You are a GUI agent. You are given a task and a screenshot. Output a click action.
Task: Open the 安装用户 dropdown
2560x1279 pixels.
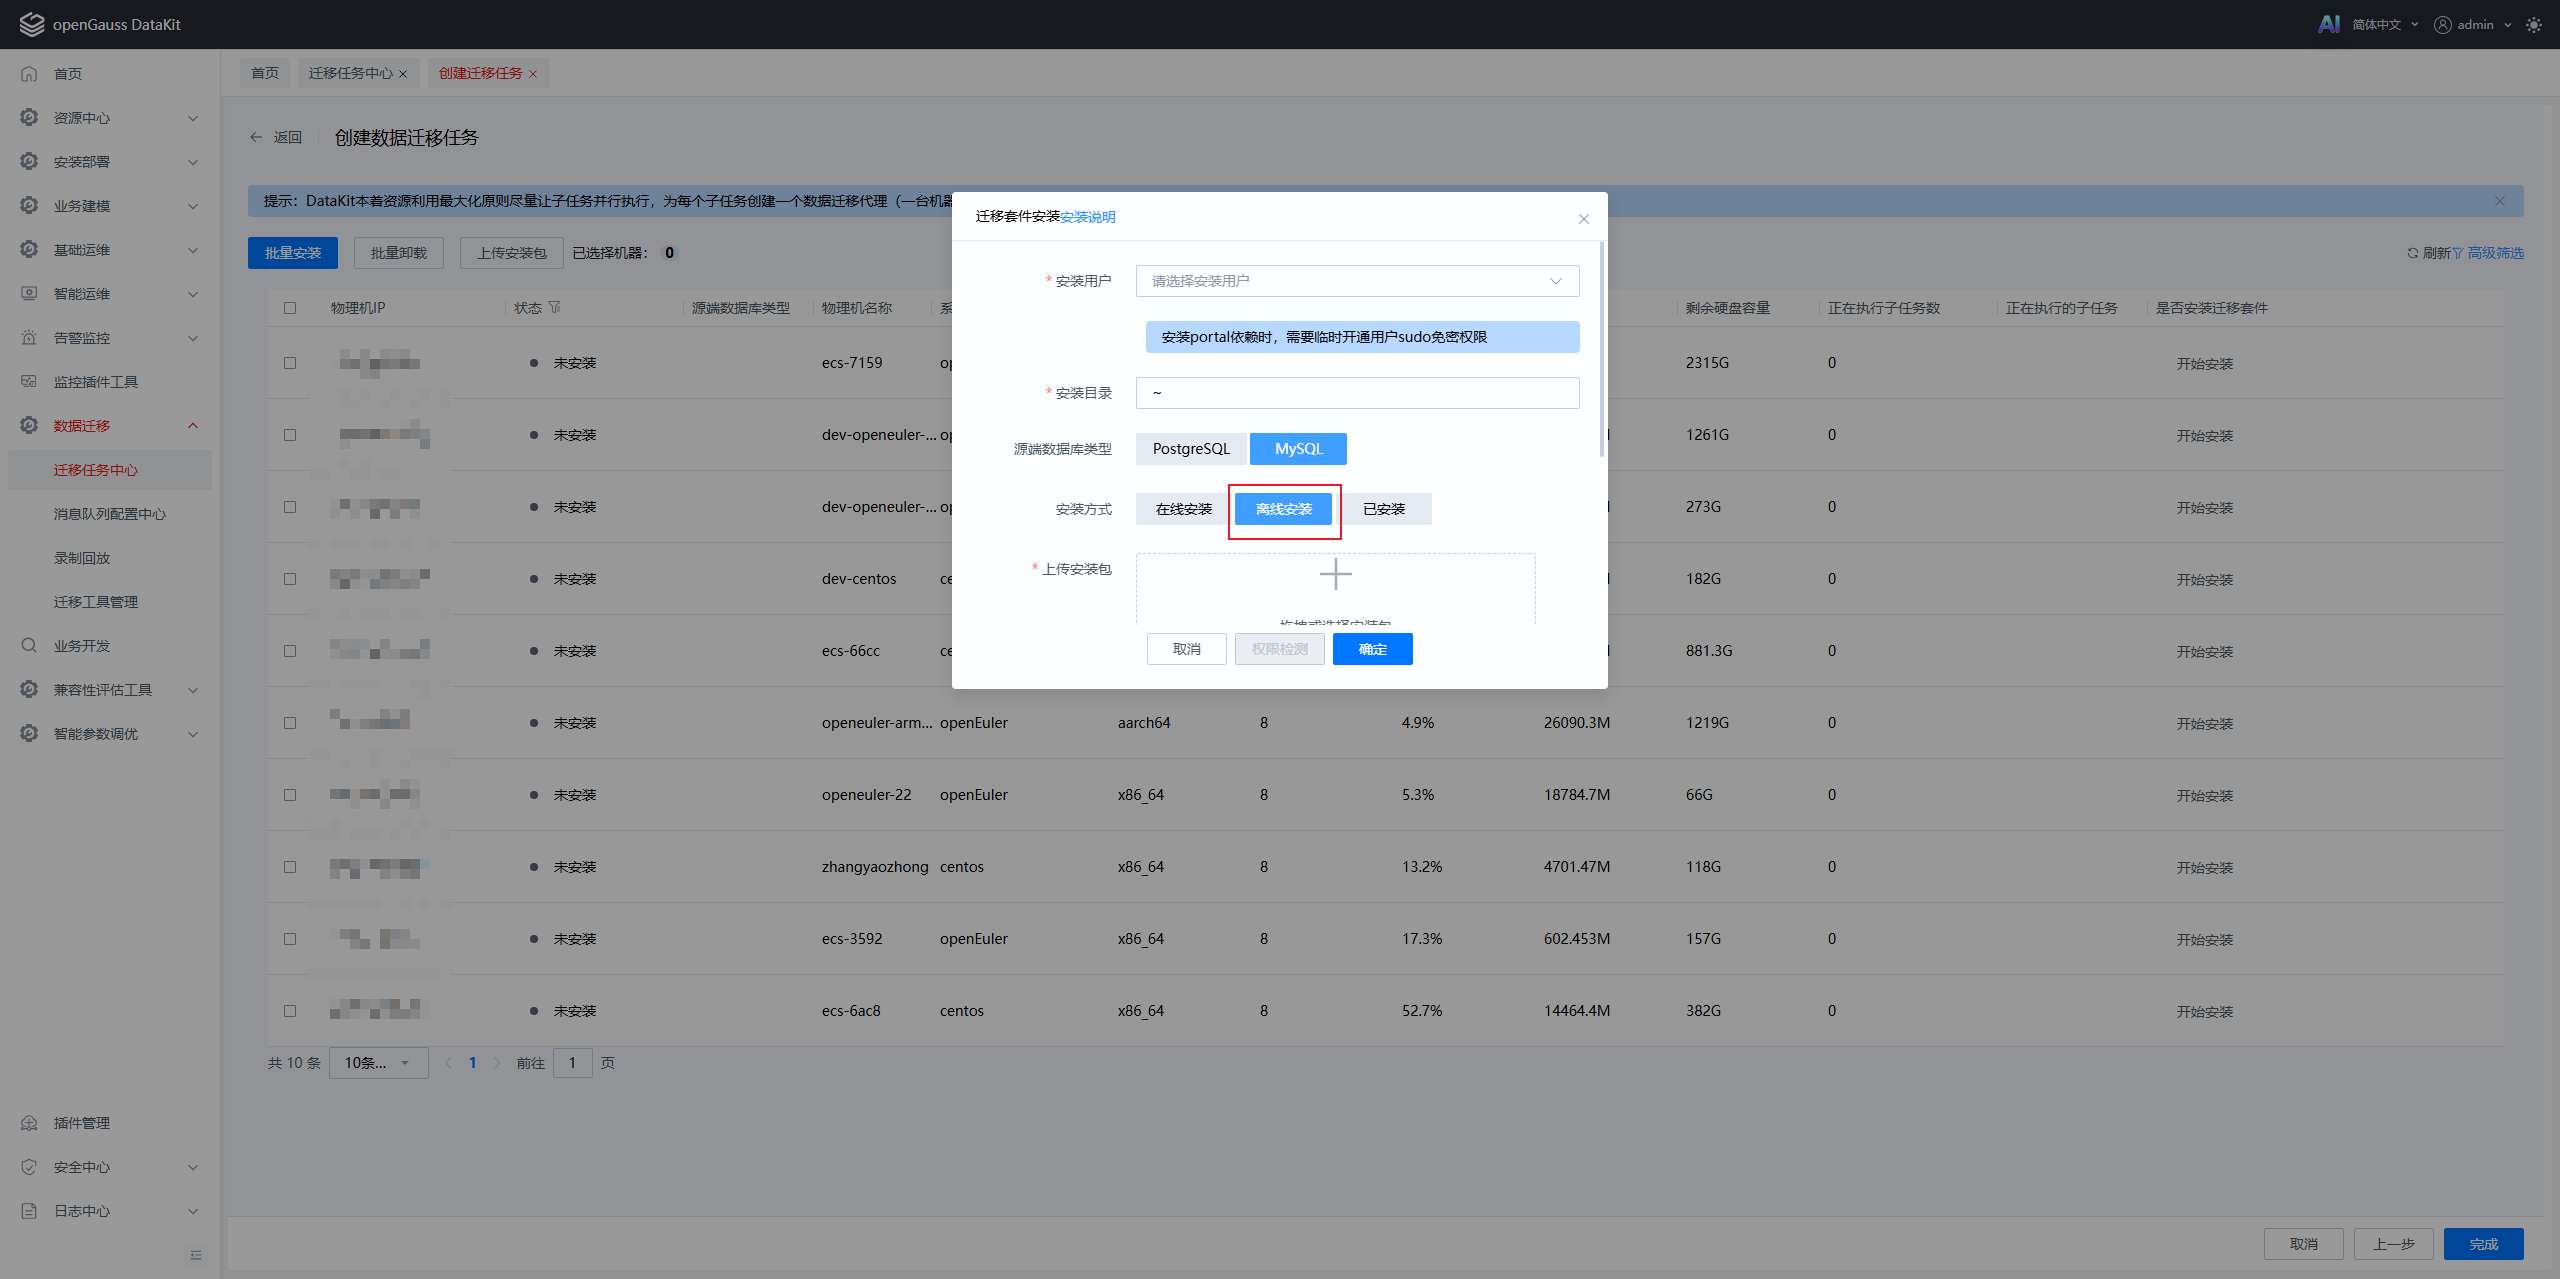[1356, 281]
